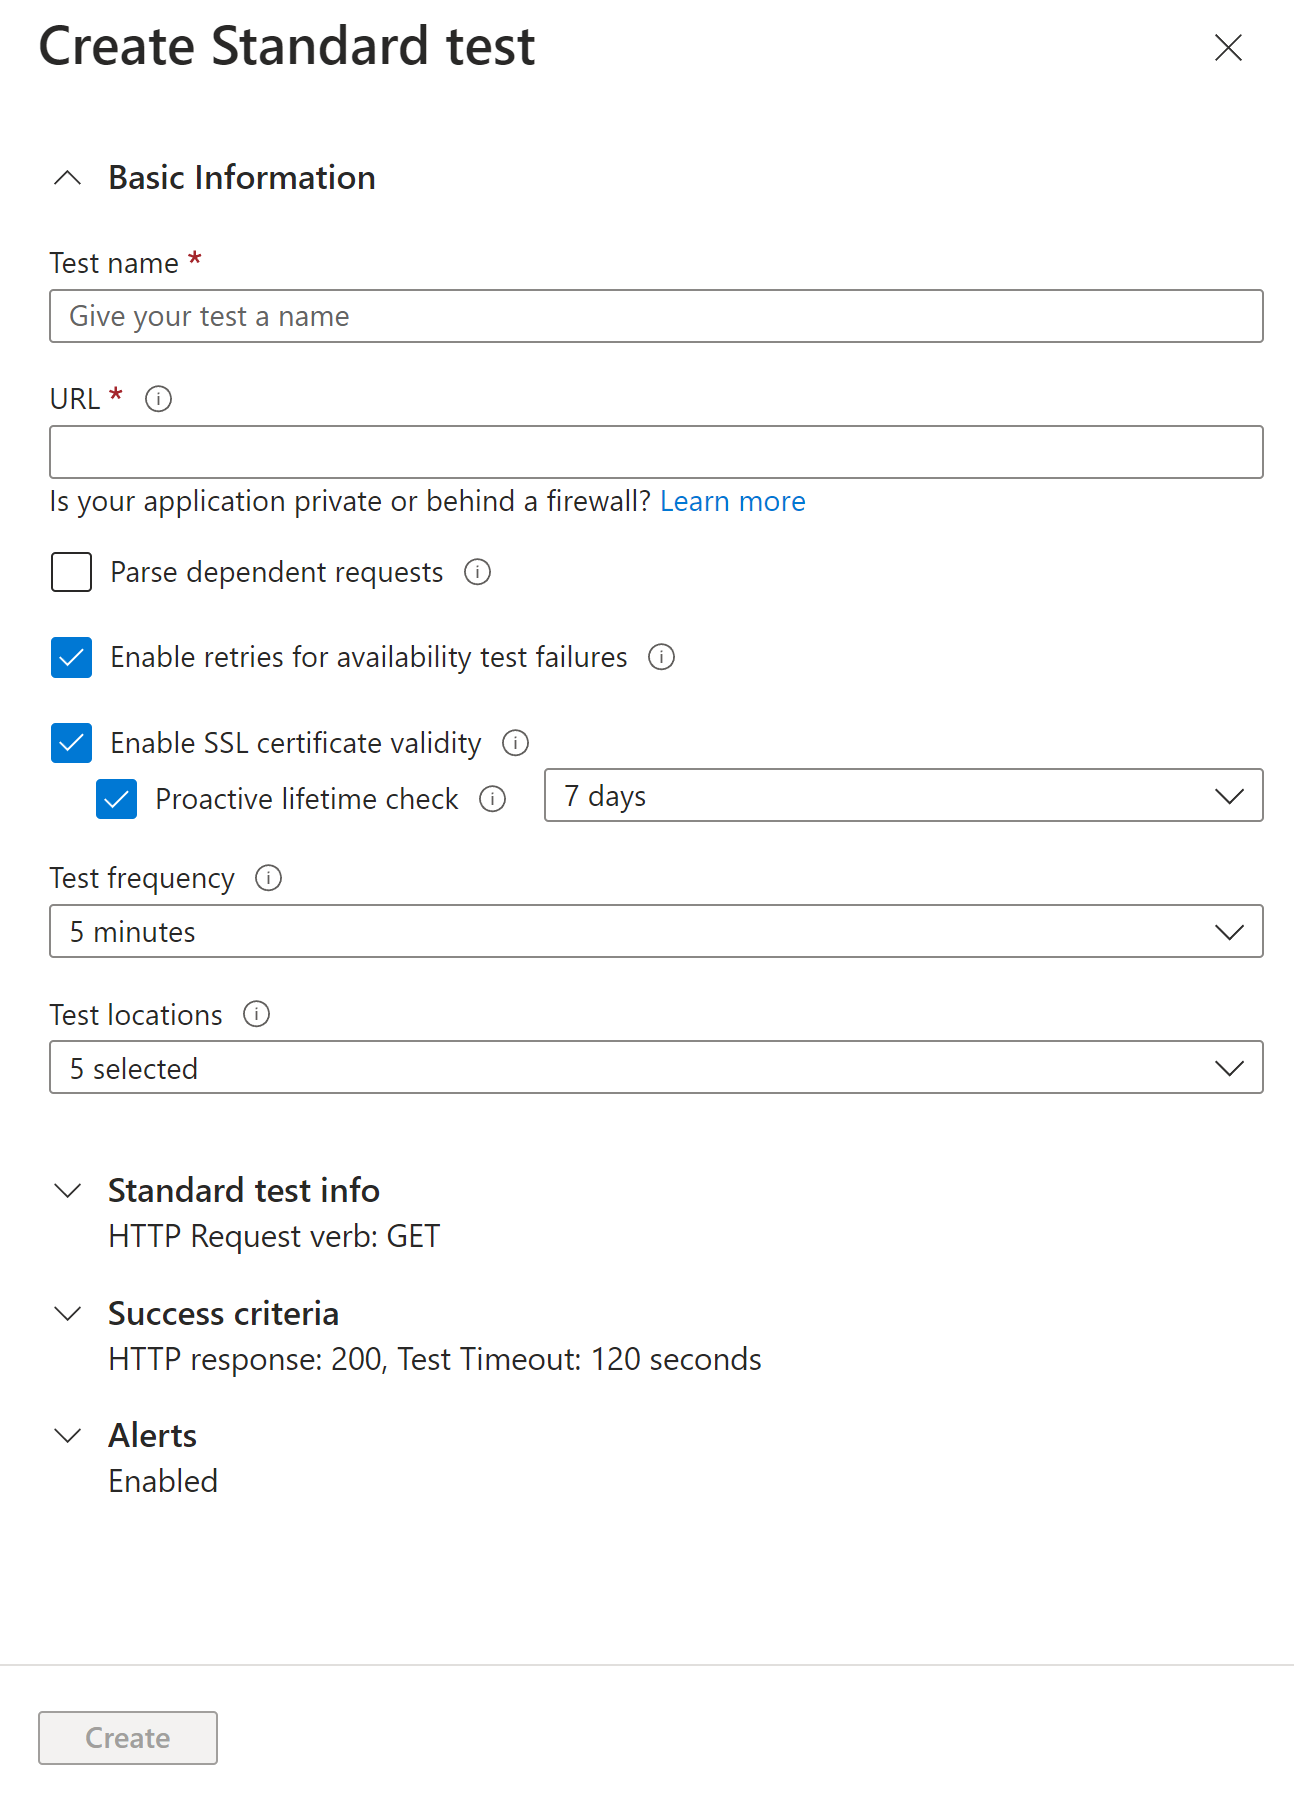1294x1795 pixels.
Task: Click info icon beside SSL certificate validity
Action: [515, 743]
